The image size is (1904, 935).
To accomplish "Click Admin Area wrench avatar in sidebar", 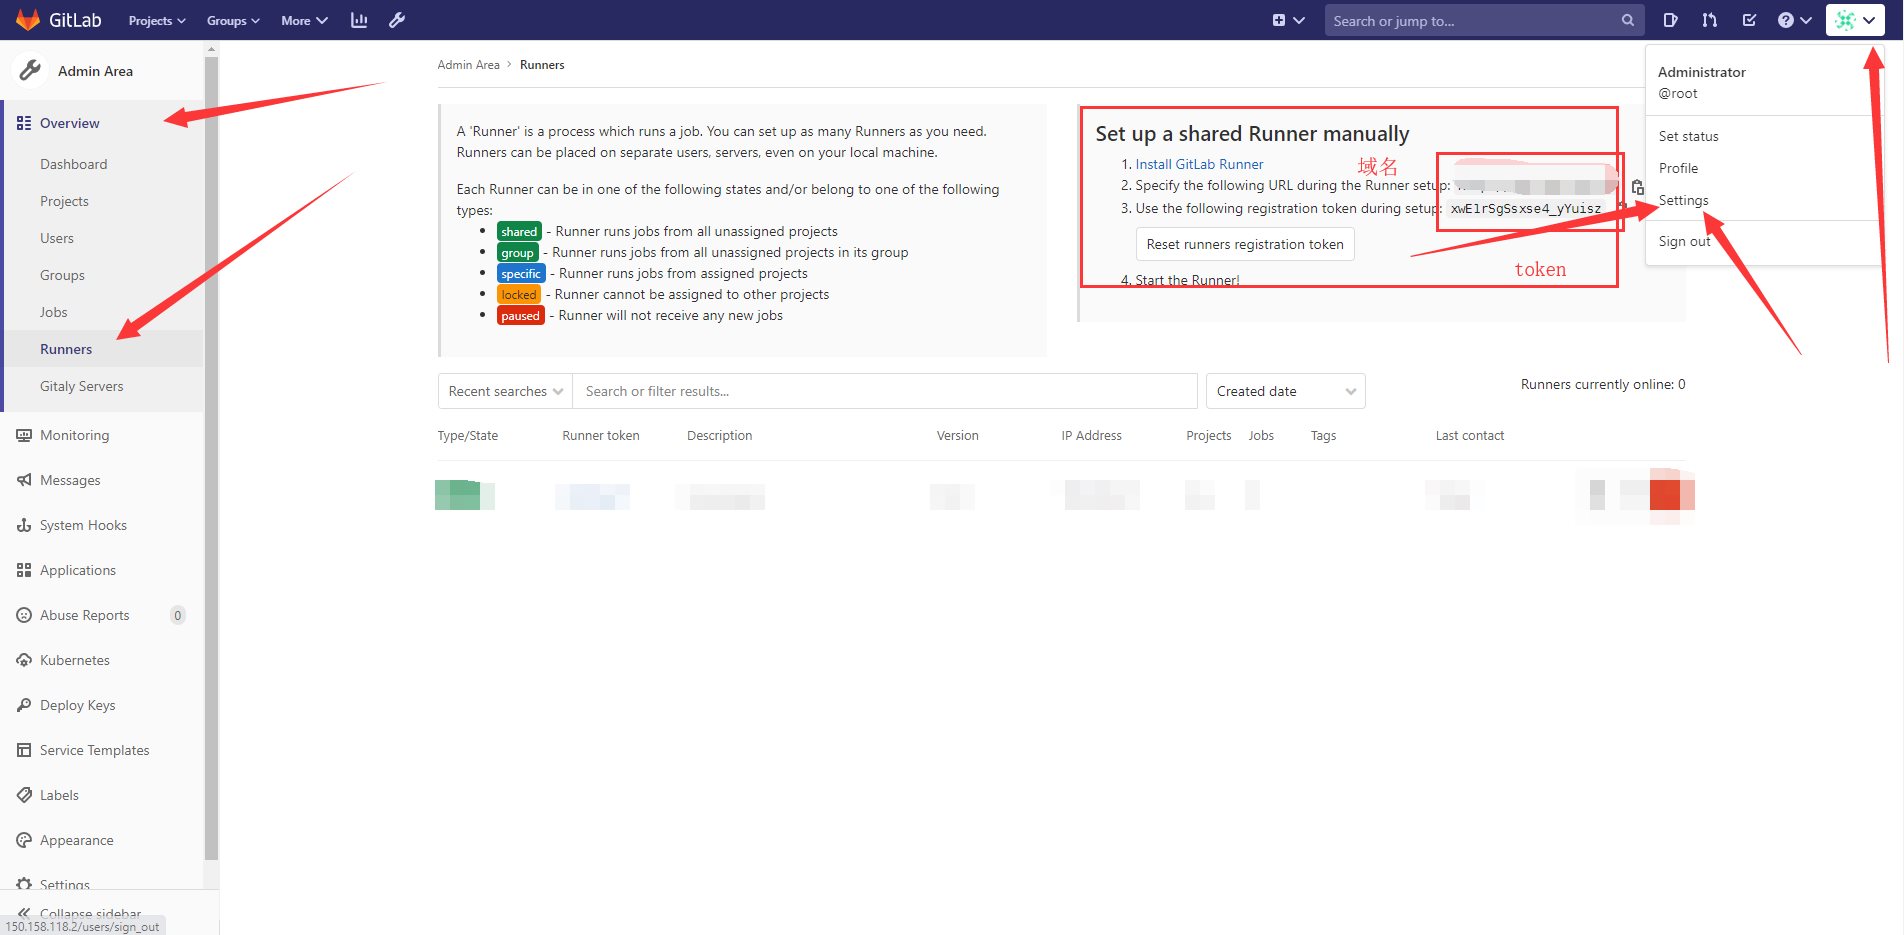I will click(x=30, y=70).
